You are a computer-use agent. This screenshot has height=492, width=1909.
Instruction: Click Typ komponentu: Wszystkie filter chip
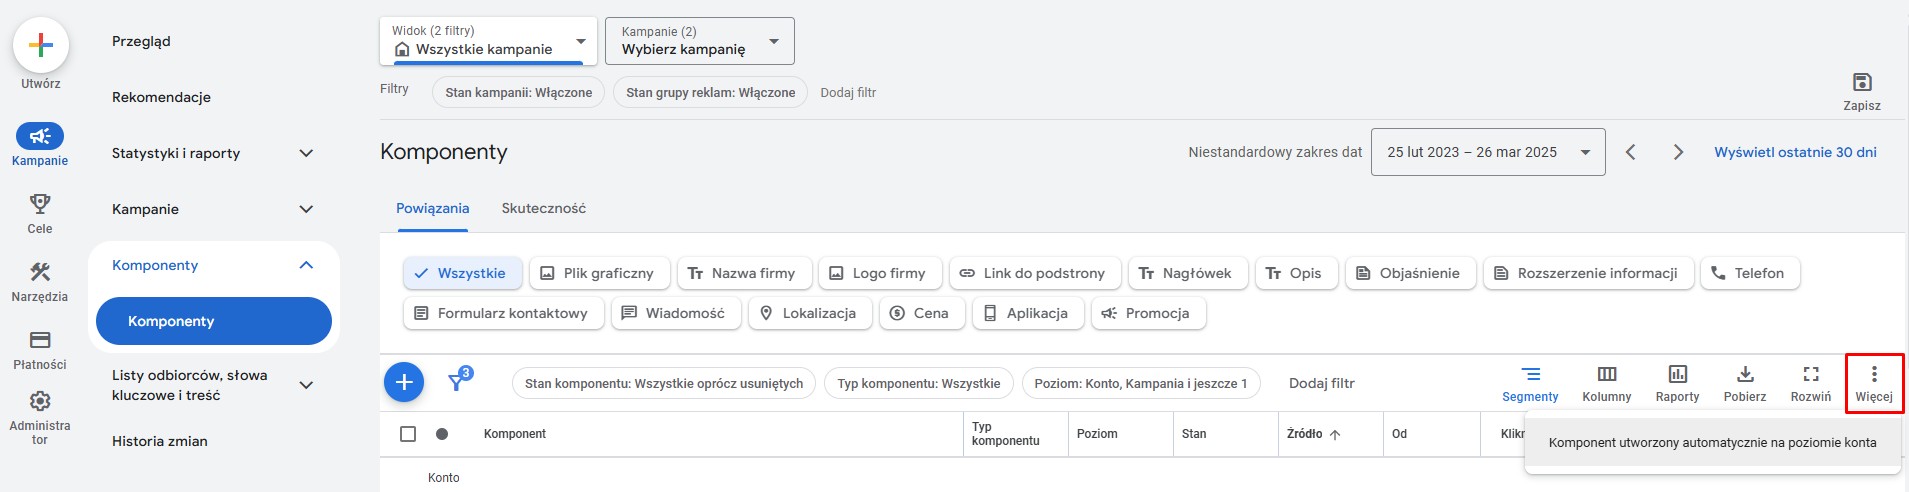click(919, 383)
